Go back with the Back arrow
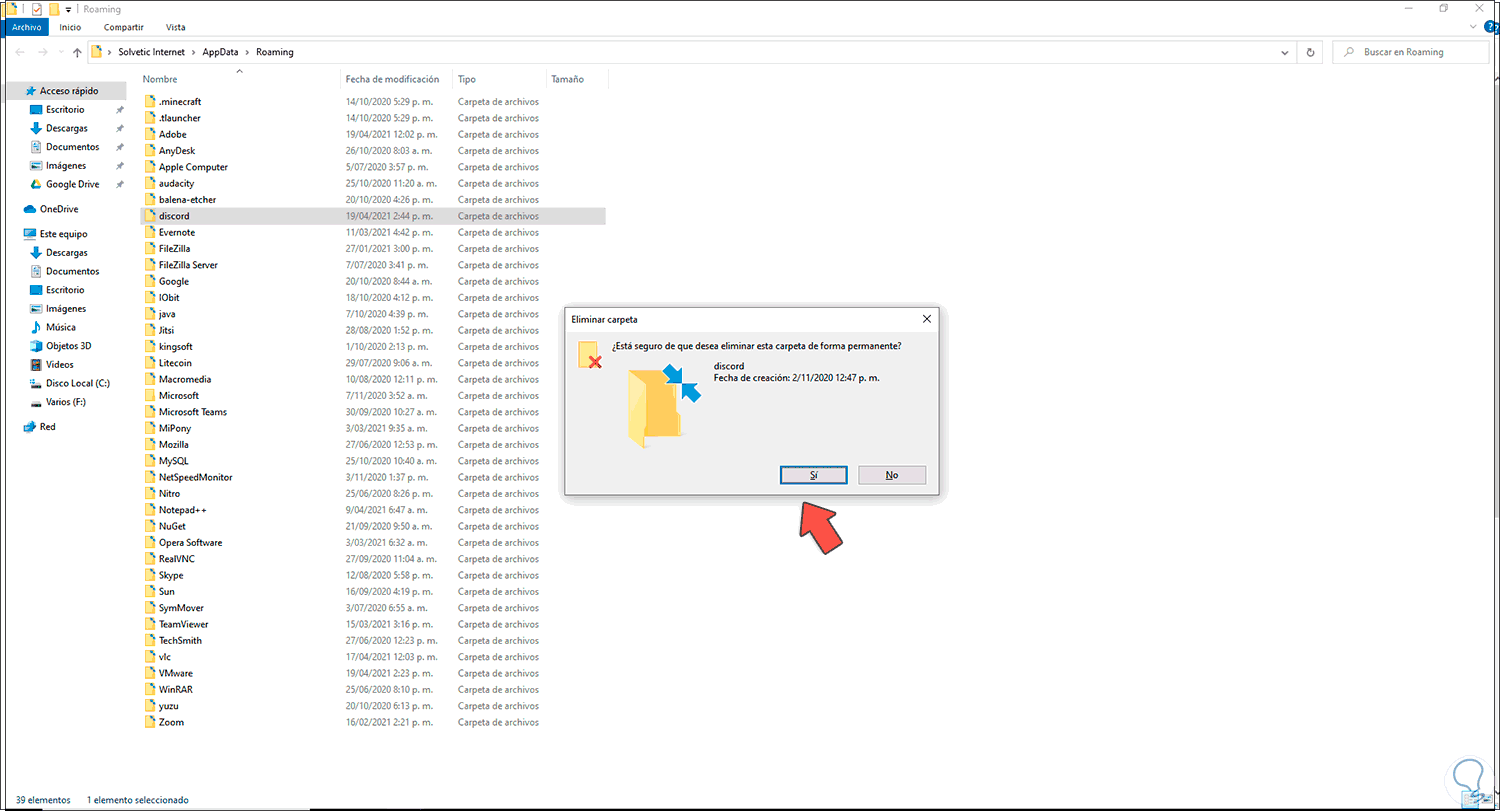This screenshot has width=1500, height=811. 20,52
